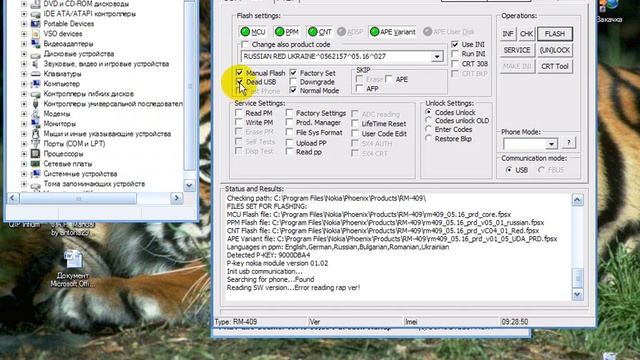This screenshot has width=640, height=360.
Task: Expand the Порты (COM и LPT) tree node
Action: pyautogui.click(x=24, y=144)
